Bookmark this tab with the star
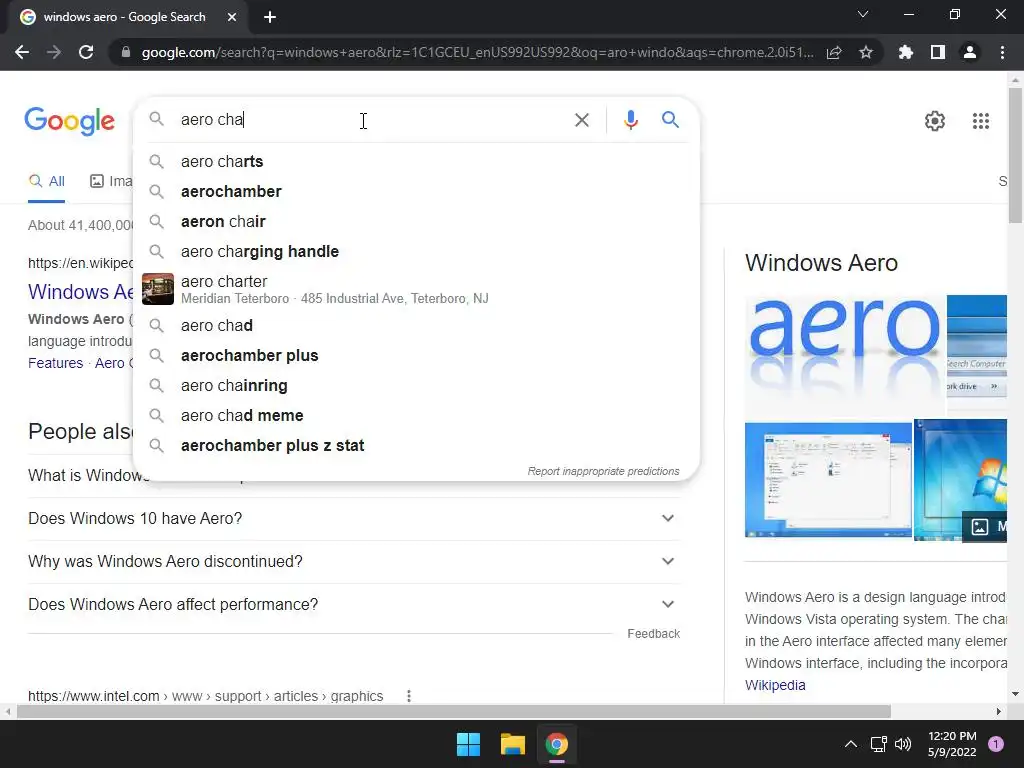1024x768 pixels. coord(866,52)
